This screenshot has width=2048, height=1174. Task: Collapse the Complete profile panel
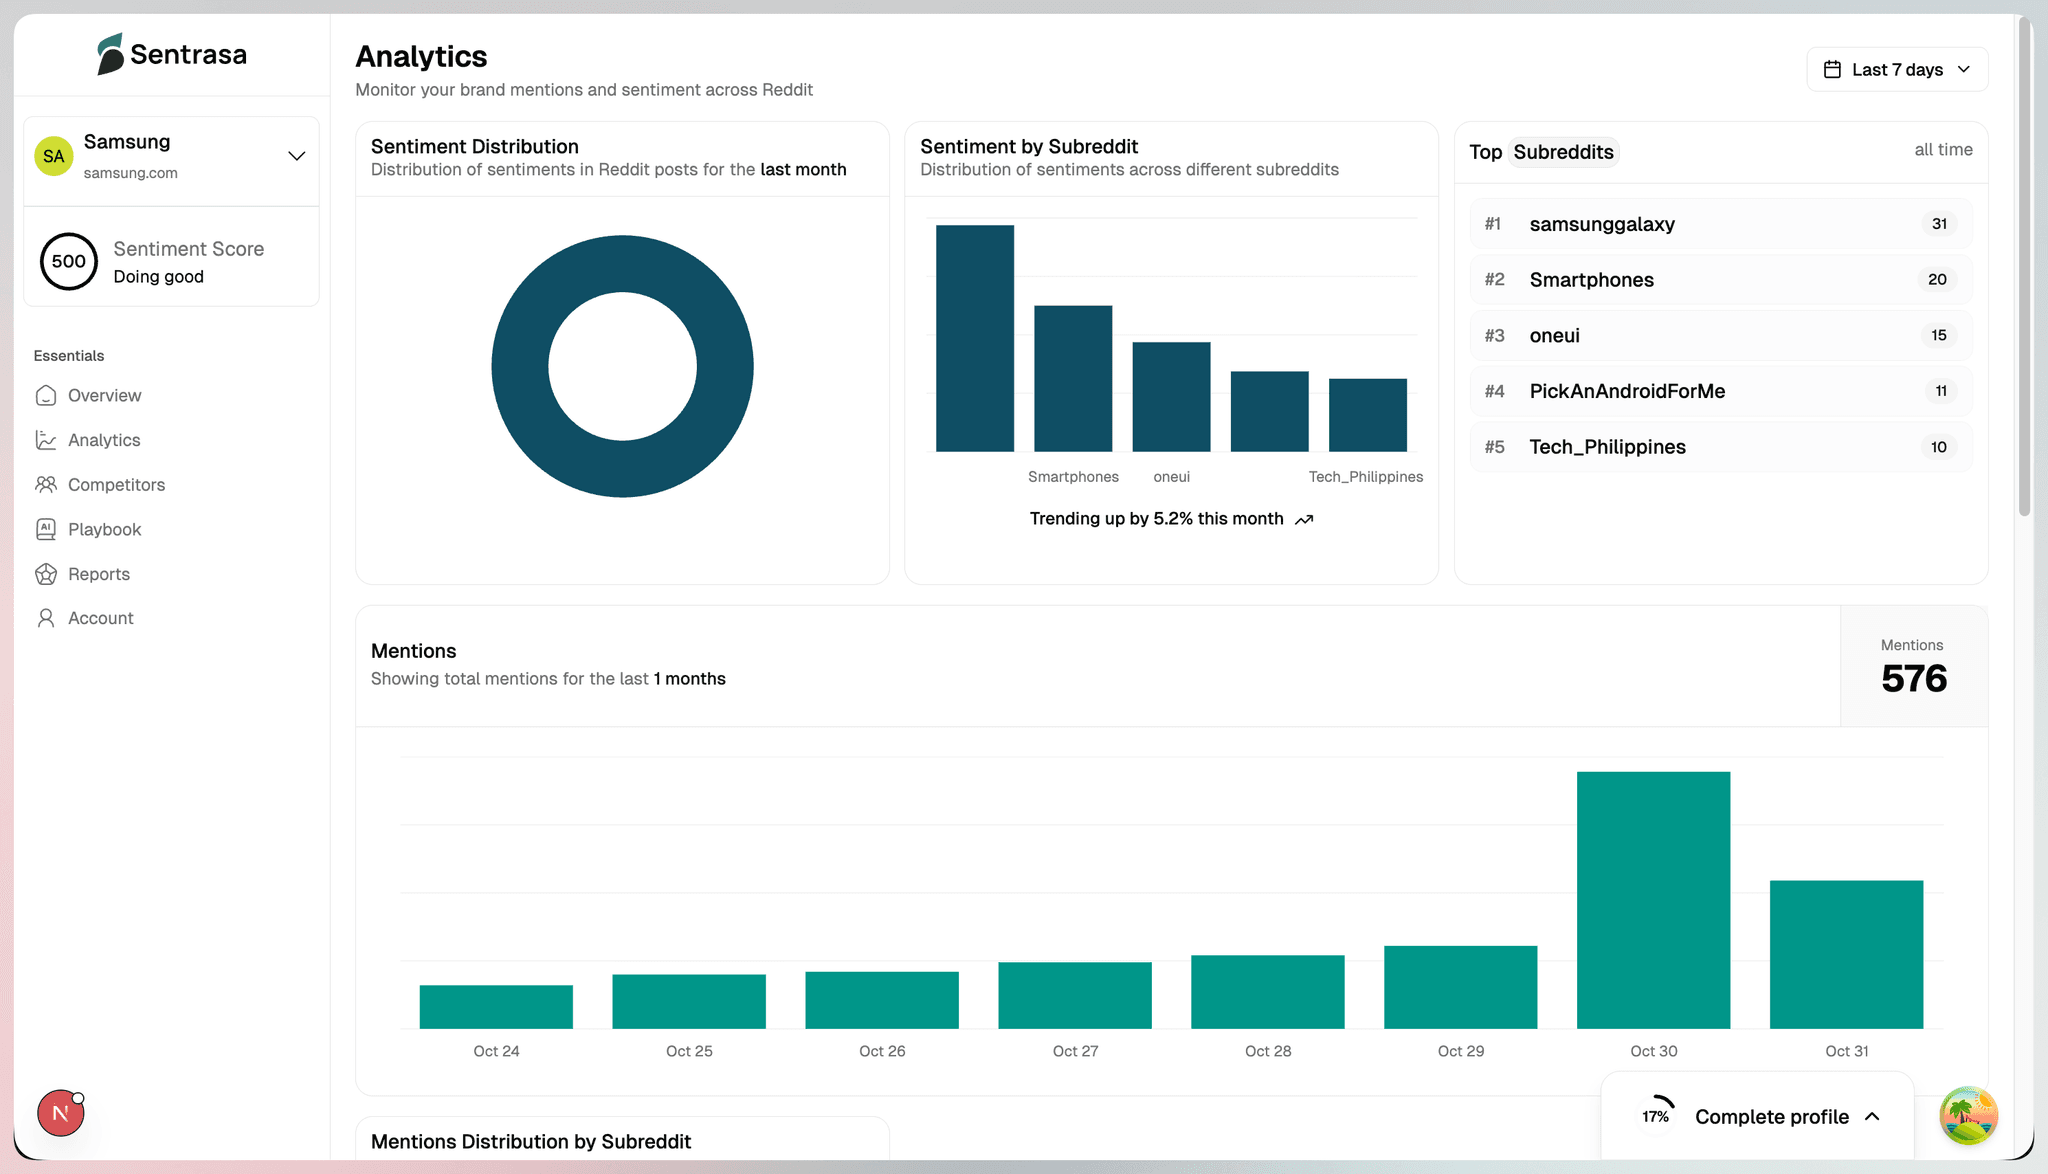click(x=1872, y=1117)
